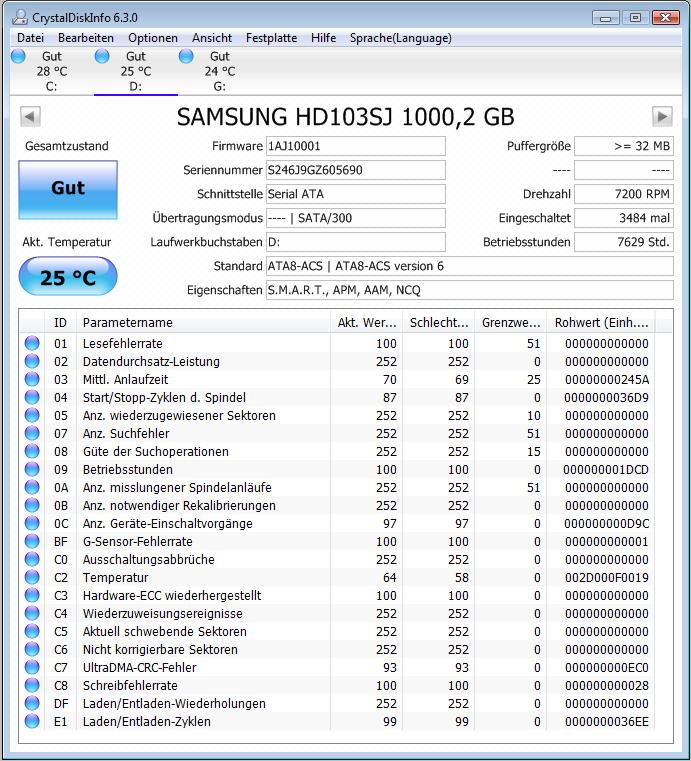691x761 pixels.
Task: Click the next disk arrow icon
Action: point(662,116)
